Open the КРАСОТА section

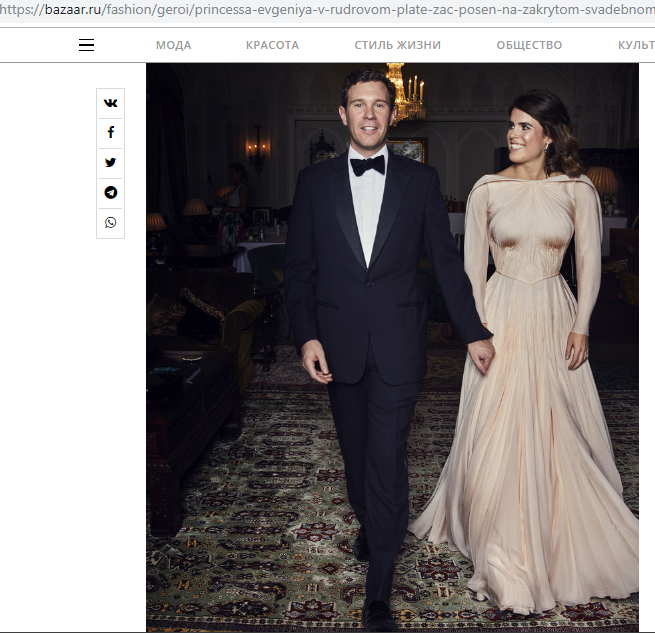[x=272, y=45]
